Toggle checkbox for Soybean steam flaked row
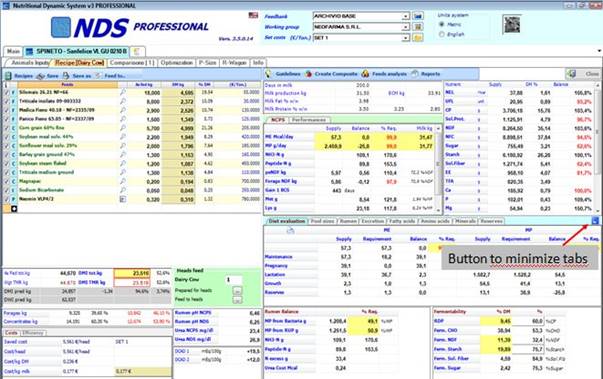 [x=6, y=163]
